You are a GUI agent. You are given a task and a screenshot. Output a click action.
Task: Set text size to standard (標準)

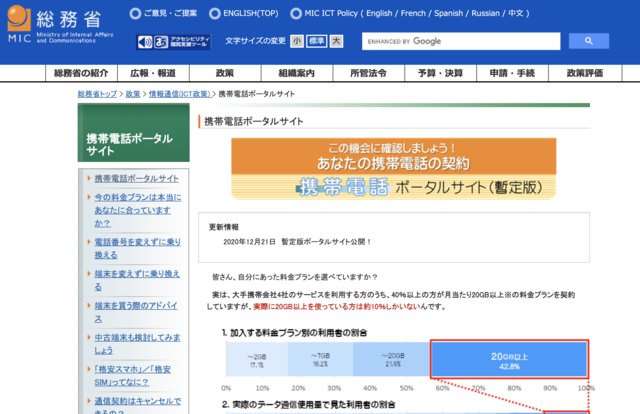tap(316, 42)
